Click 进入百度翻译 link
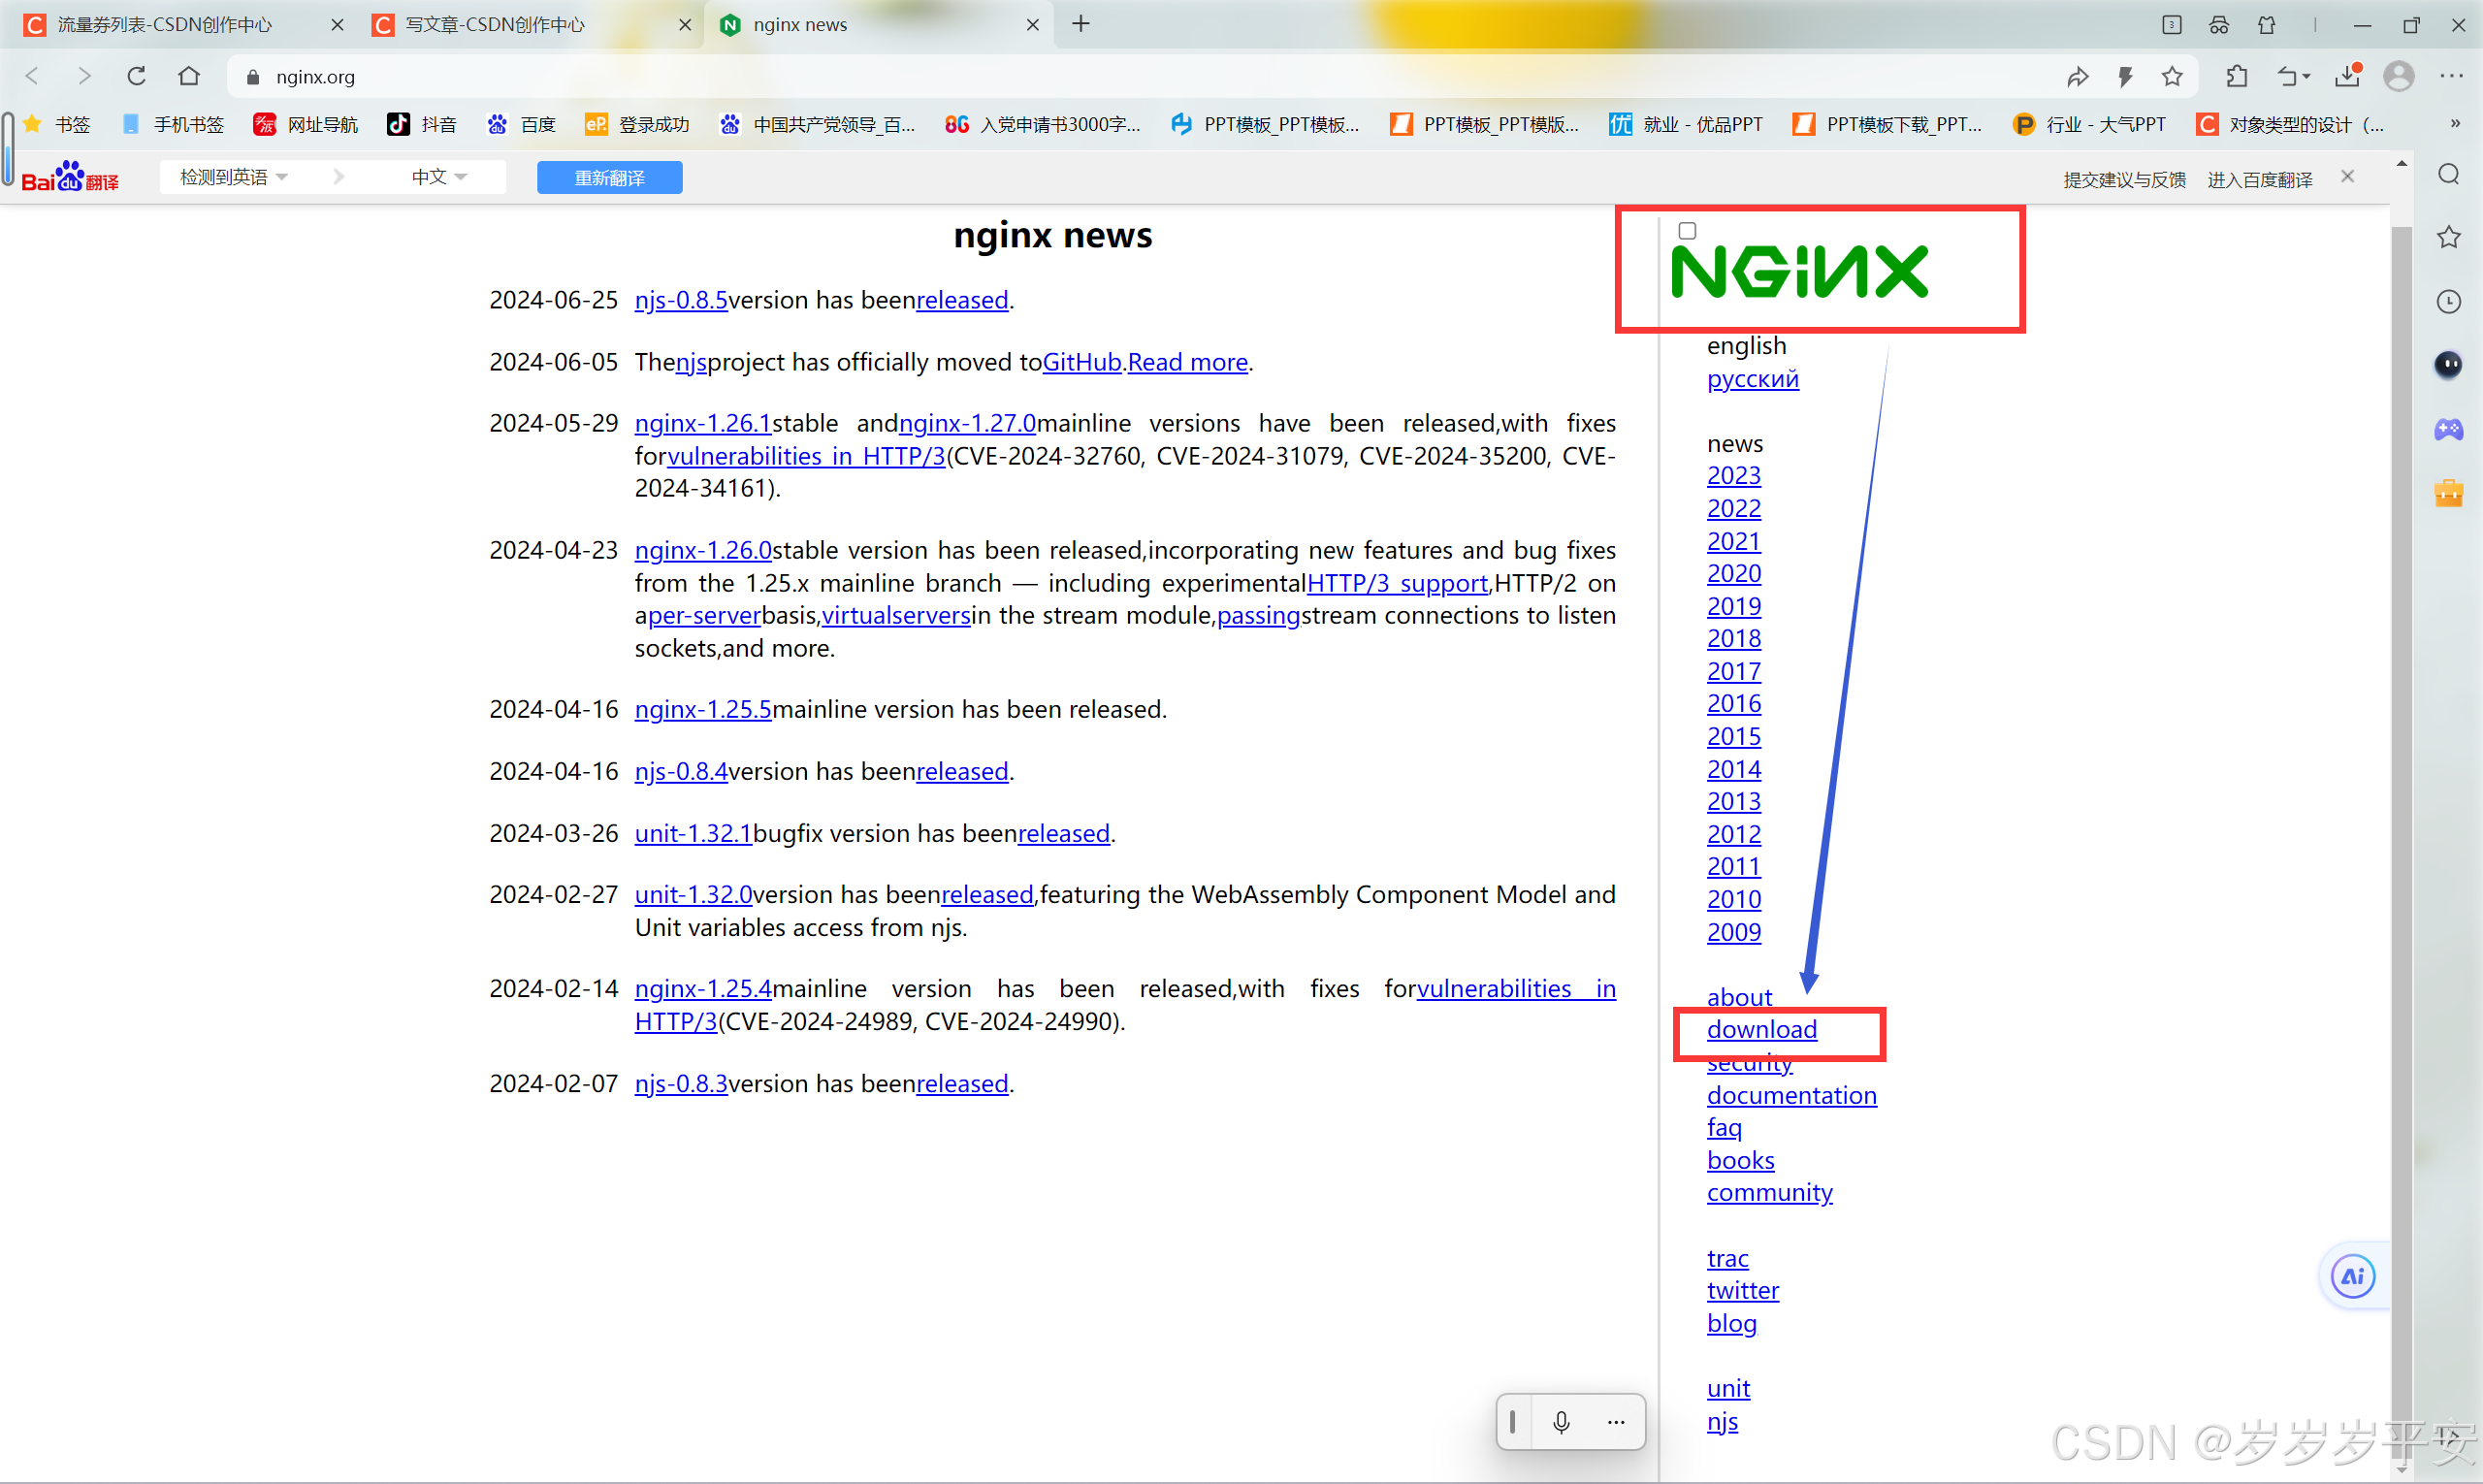This screenshot has height=1484, width=2483. [2260, 179]
